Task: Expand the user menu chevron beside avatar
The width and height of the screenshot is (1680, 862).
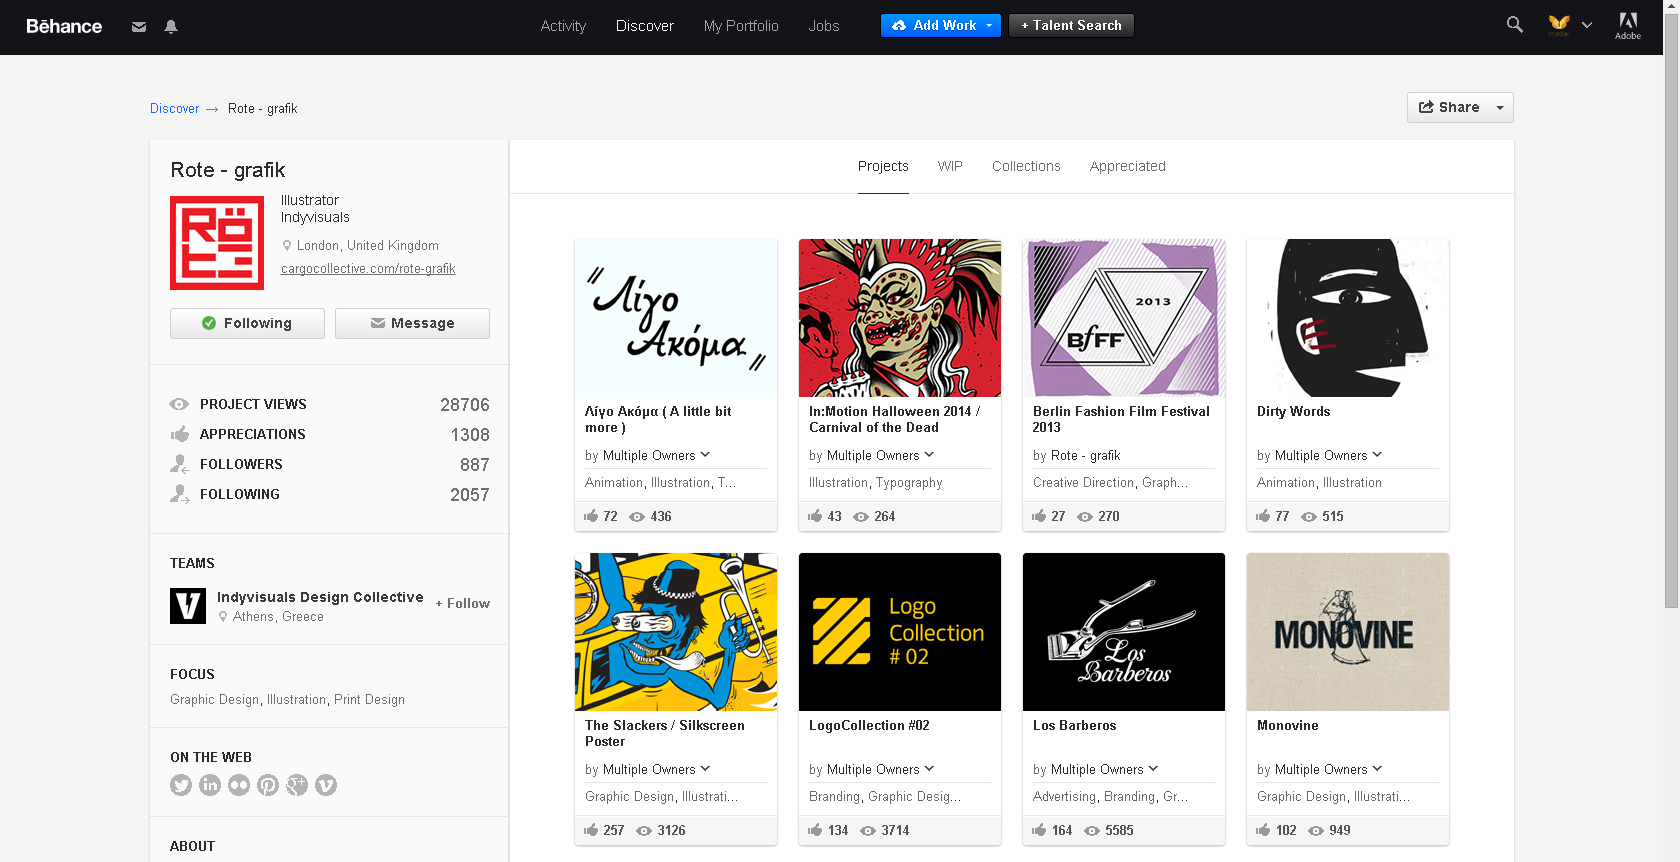Action: point(1587,25)
